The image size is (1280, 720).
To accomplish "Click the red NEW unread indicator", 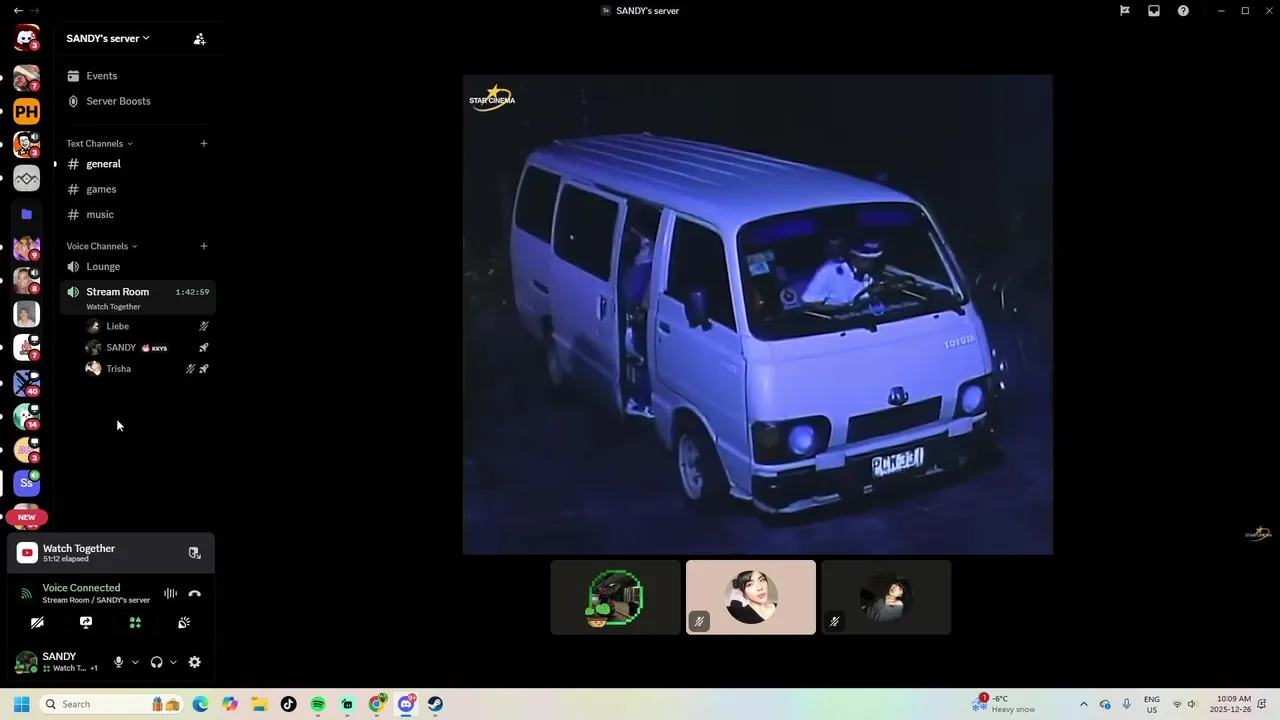I will (x=27, y=517).
